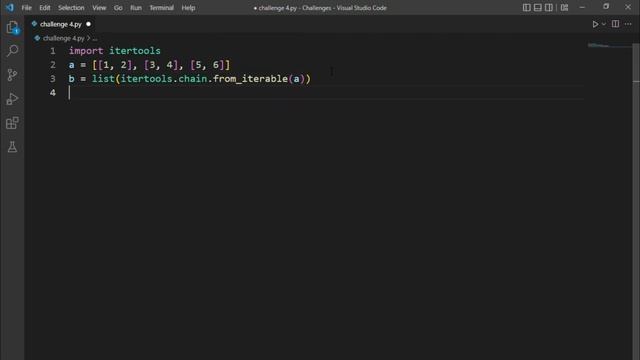Click variable 'a' on line 2
640x360 pixels.
click(x=71, y=65)
